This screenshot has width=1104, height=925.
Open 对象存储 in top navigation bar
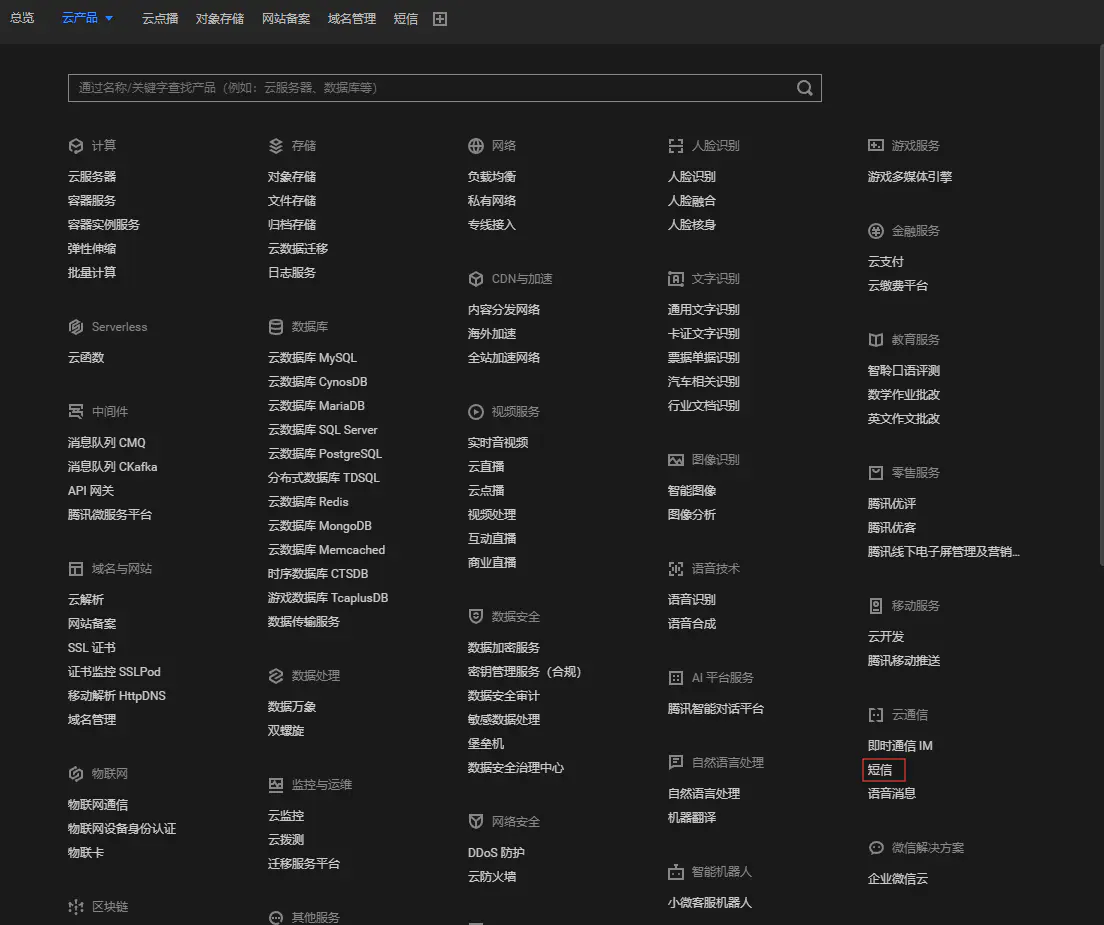pos(220,19)
